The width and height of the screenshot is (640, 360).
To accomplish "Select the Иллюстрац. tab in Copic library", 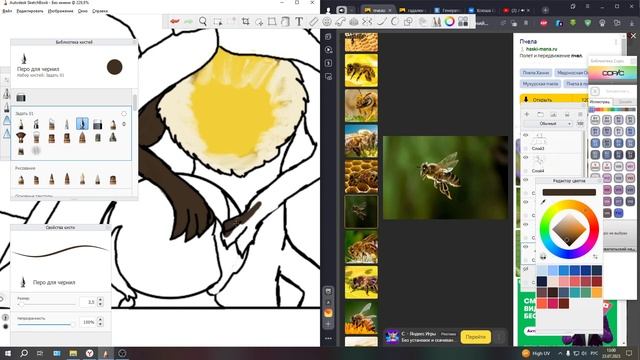I will pos(600,102).
